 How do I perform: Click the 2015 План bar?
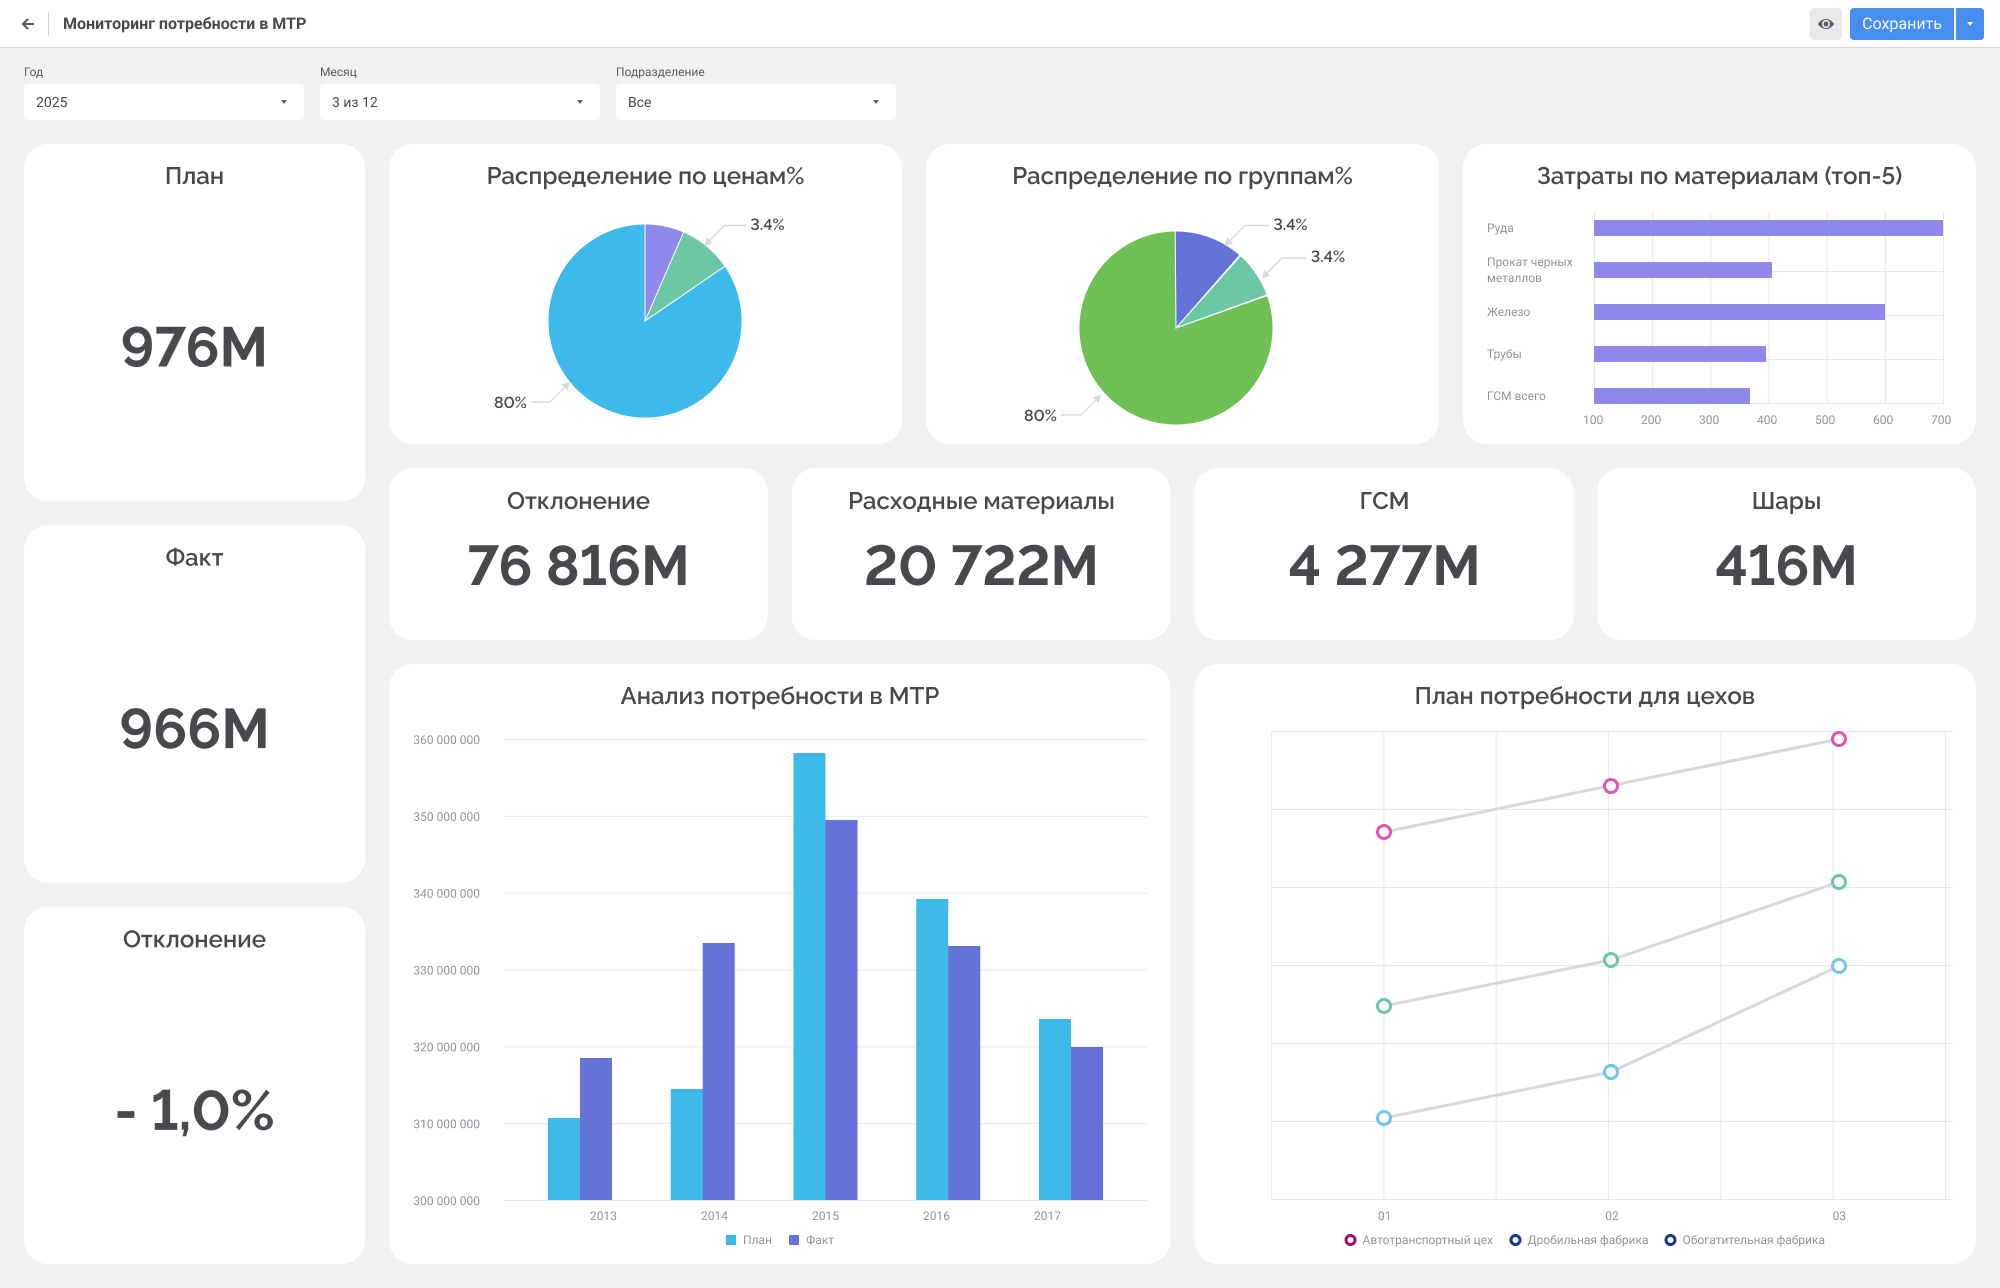[x=809, y=975]
